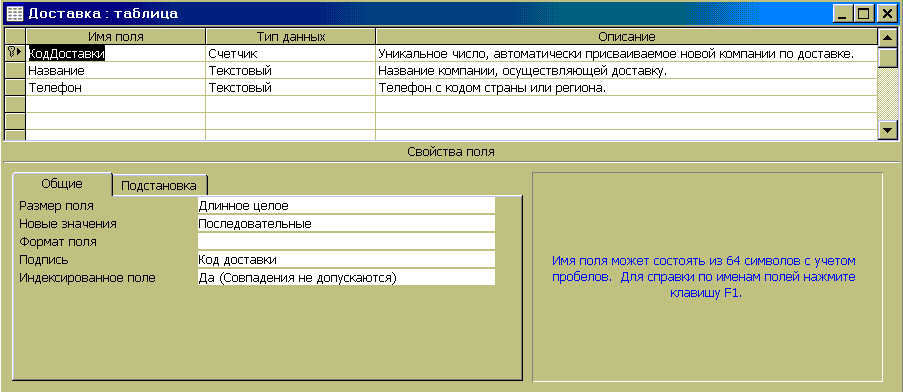
Task: Select the row selector beside Телефон
Action: click(x=15, y=88)
